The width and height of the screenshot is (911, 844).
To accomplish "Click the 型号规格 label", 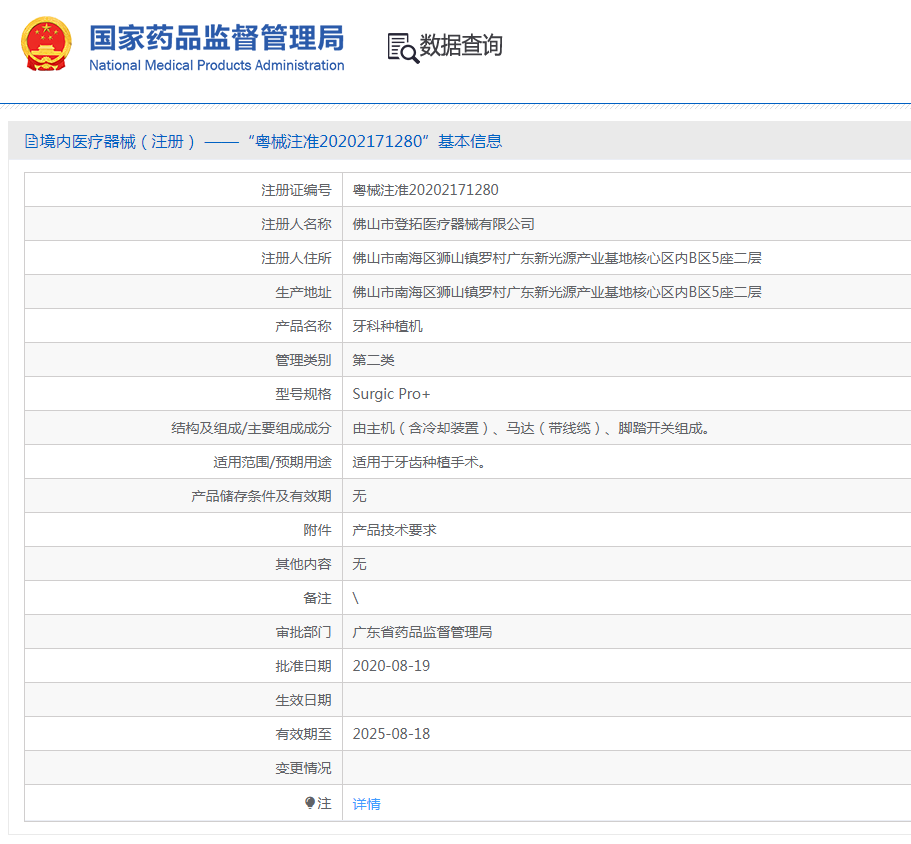I will [303, 394].
